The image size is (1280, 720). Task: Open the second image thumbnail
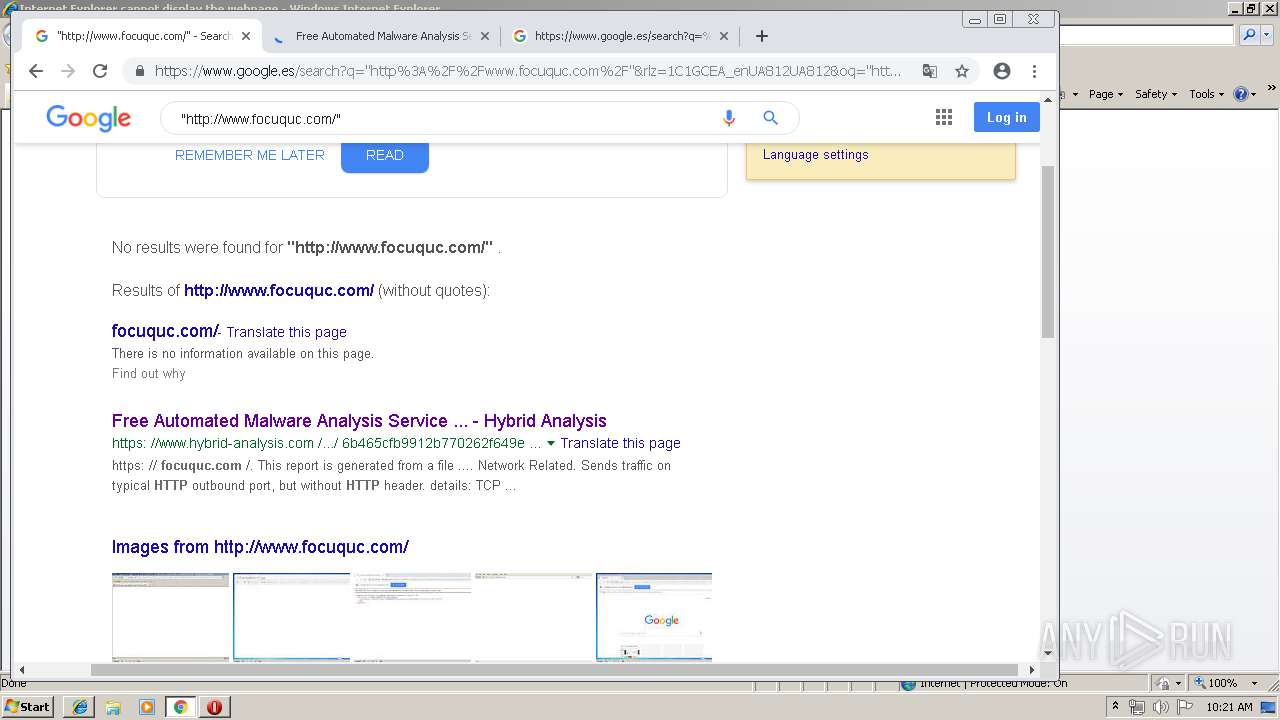[292, 617]
